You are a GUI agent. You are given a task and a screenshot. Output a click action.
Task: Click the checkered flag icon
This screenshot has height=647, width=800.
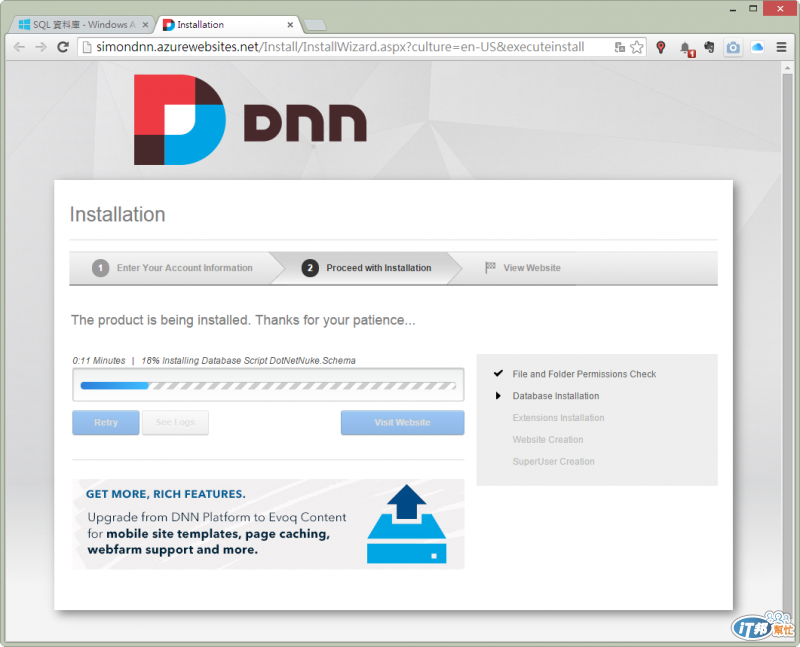[x=490, y=267]
